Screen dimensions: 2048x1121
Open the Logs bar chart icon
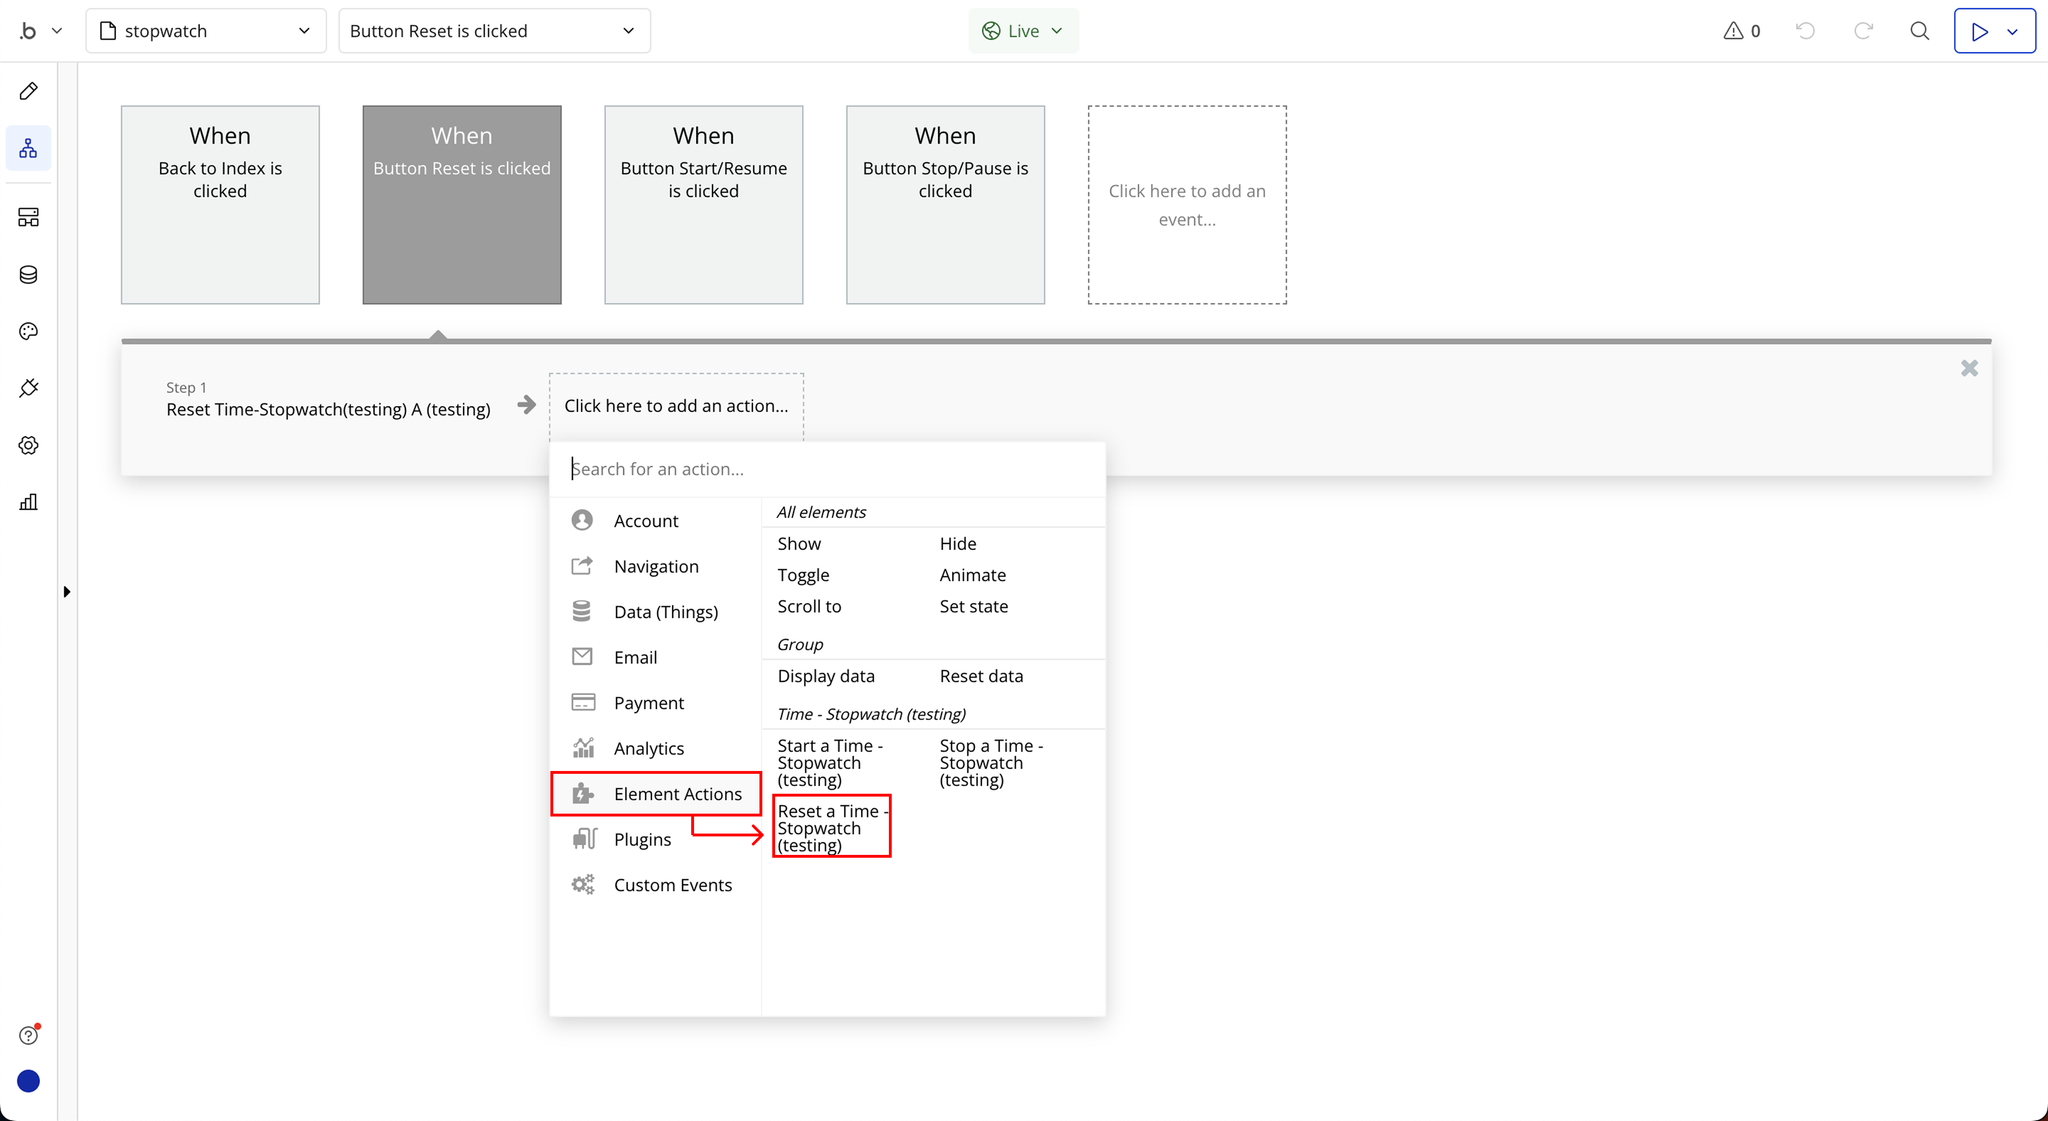(x=28, y=502)
